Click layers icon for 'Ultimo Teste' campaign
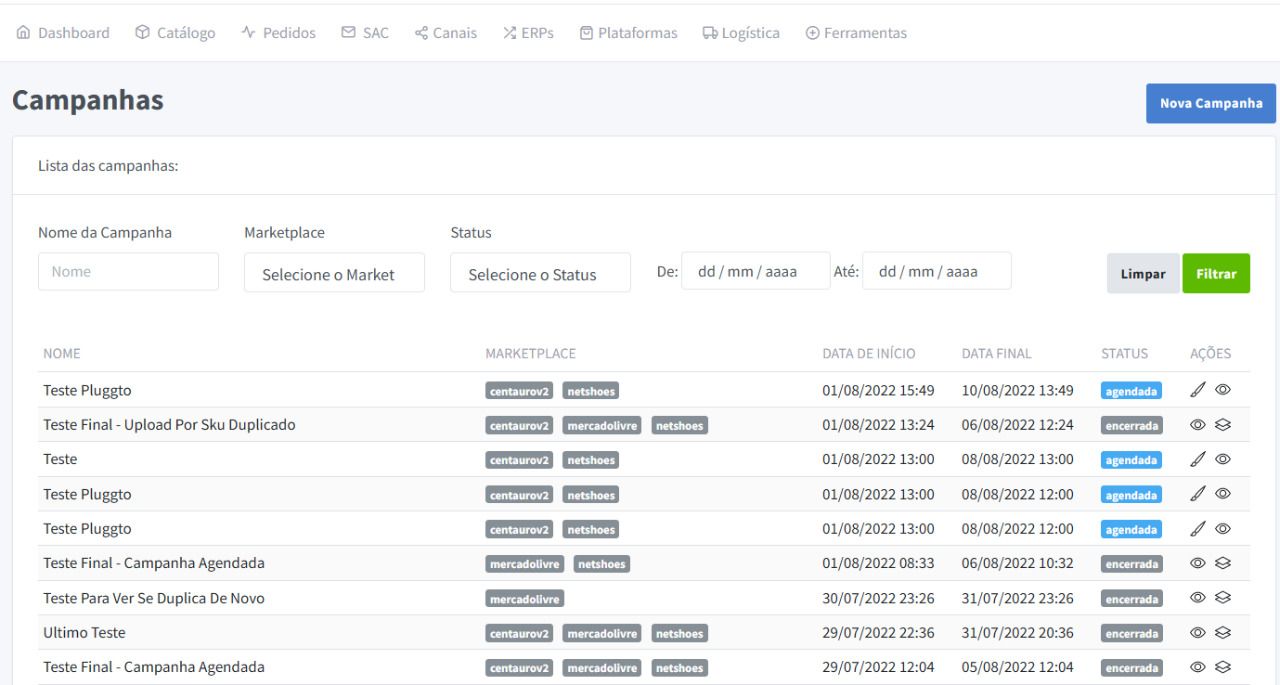The height and width of the screenshot is (685, 1280). point(1222,632)
